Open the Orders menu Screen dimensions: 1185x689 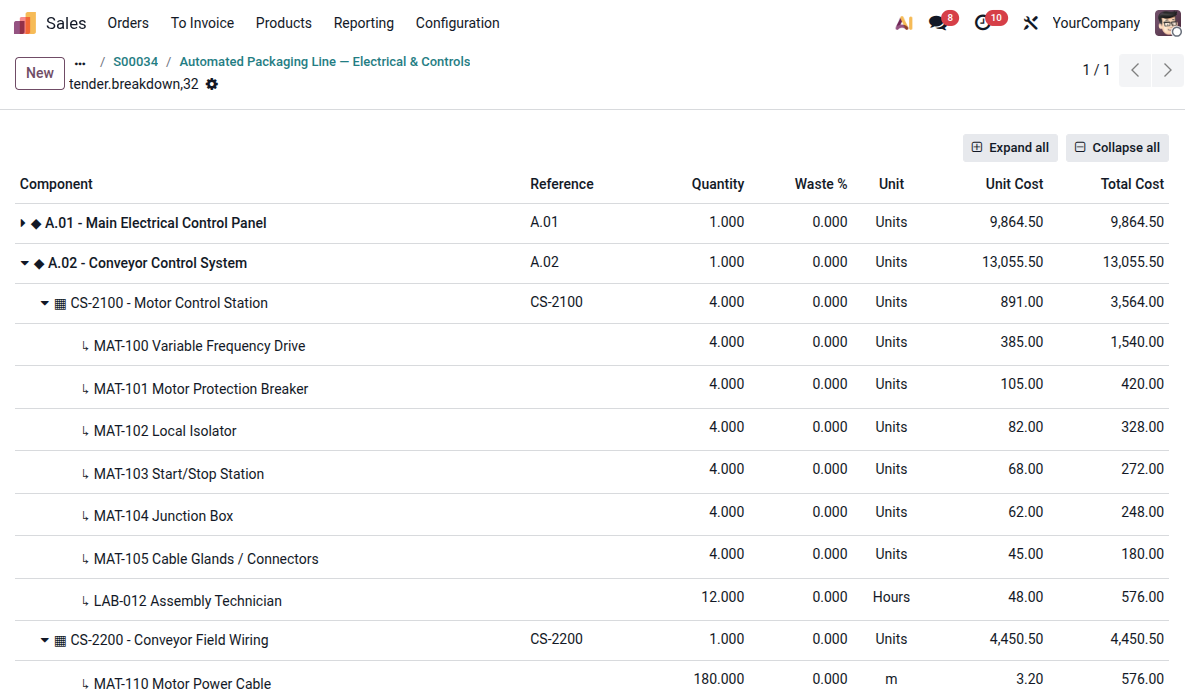pyautogui.click(x=128, y=23)
